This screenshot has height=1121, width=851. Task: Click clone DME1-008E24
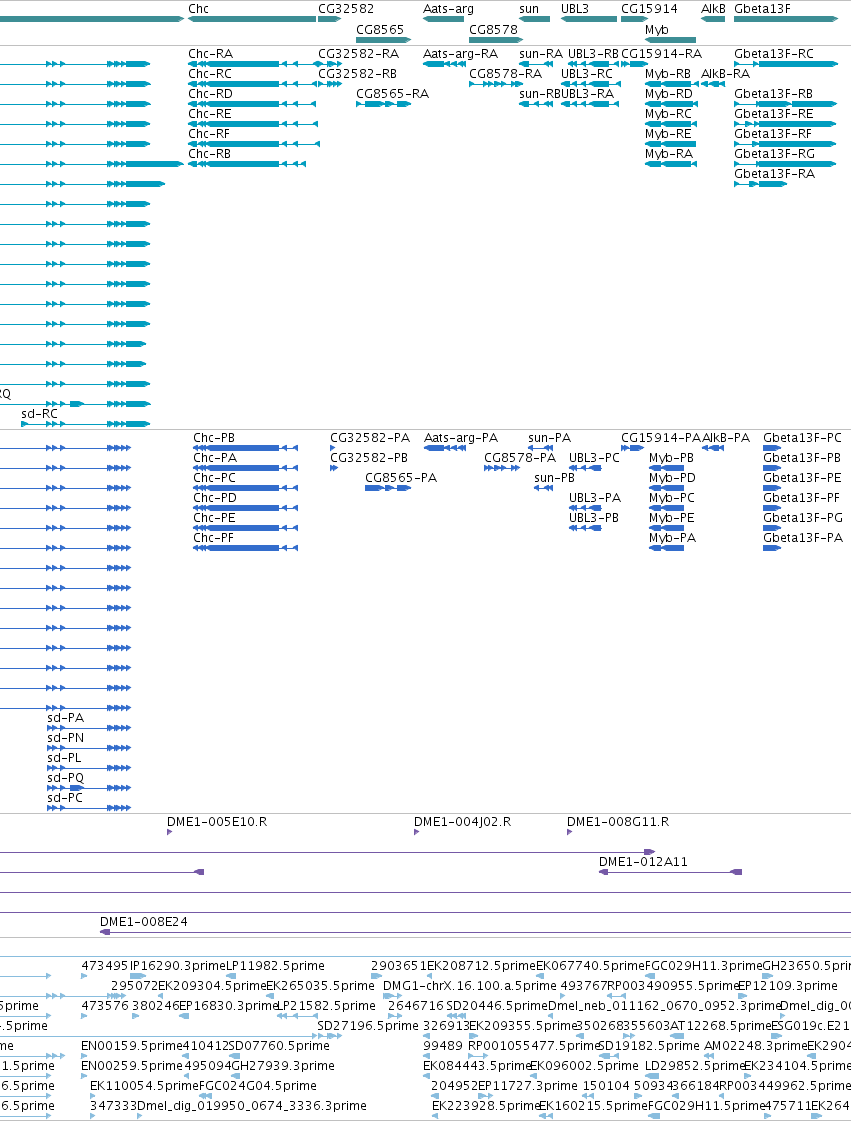point(144,922)
